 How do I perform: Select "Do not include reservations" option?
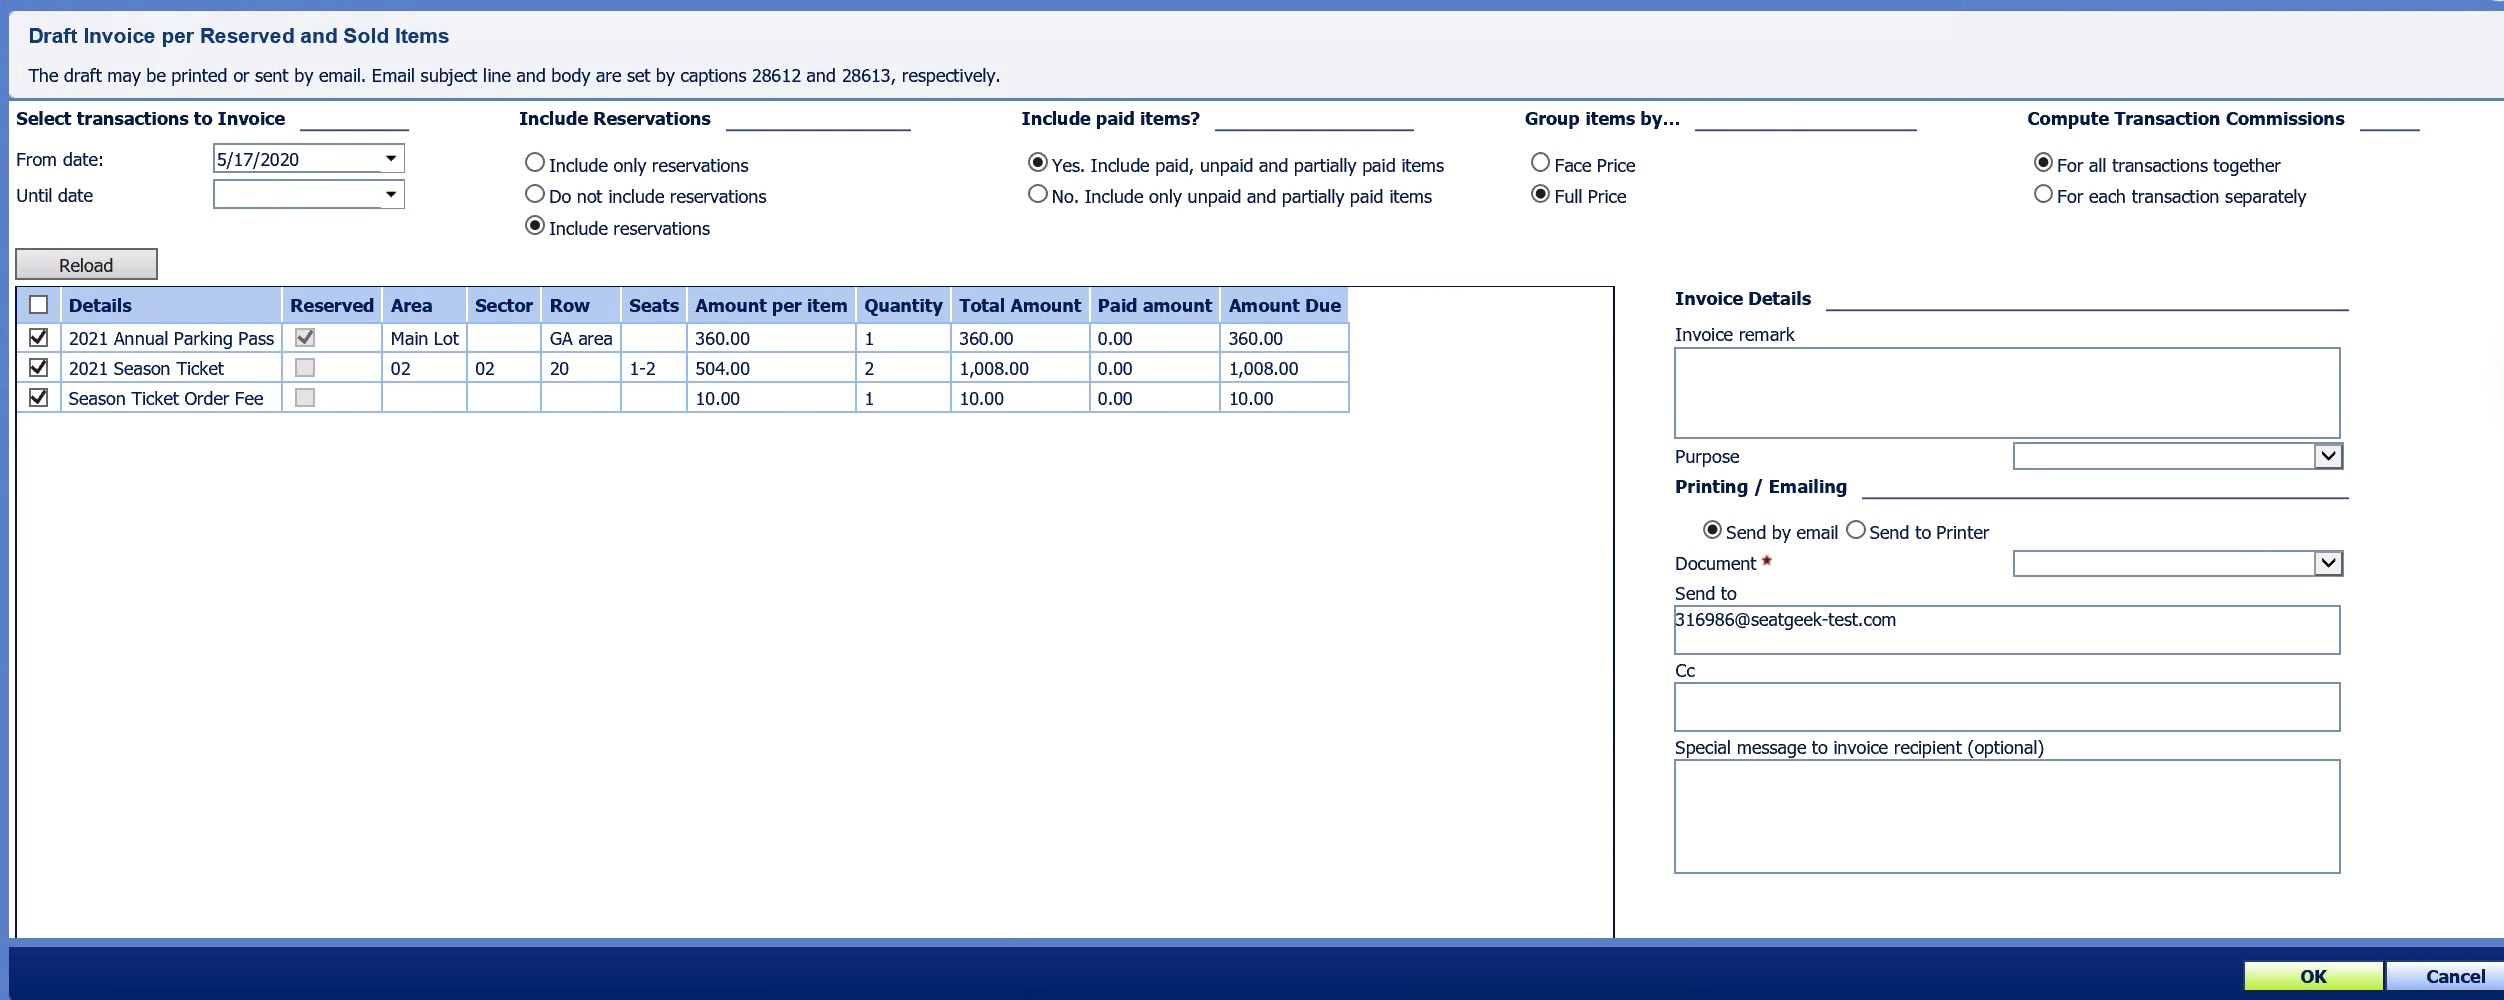[x=535, y=194]
